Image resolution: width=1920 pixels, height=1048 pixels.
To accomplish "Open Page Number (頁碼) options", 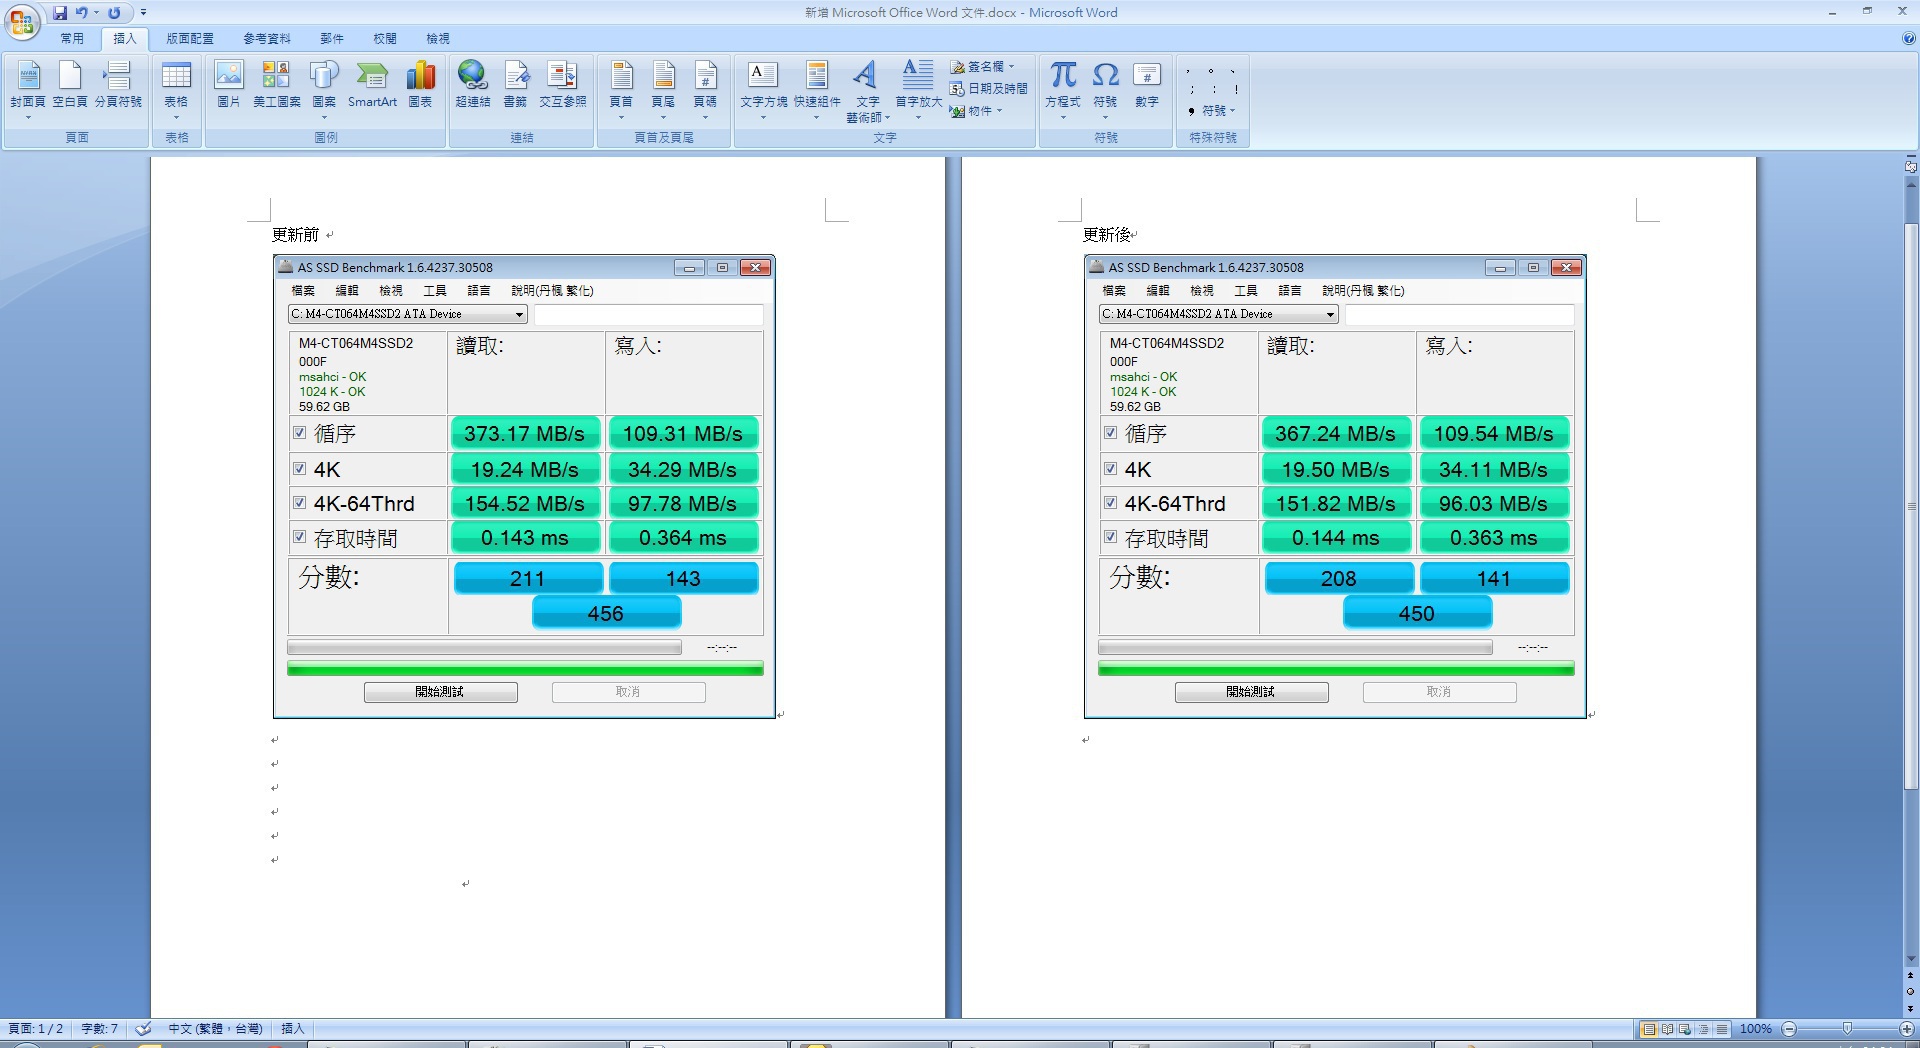I will (x=705, y=89).
